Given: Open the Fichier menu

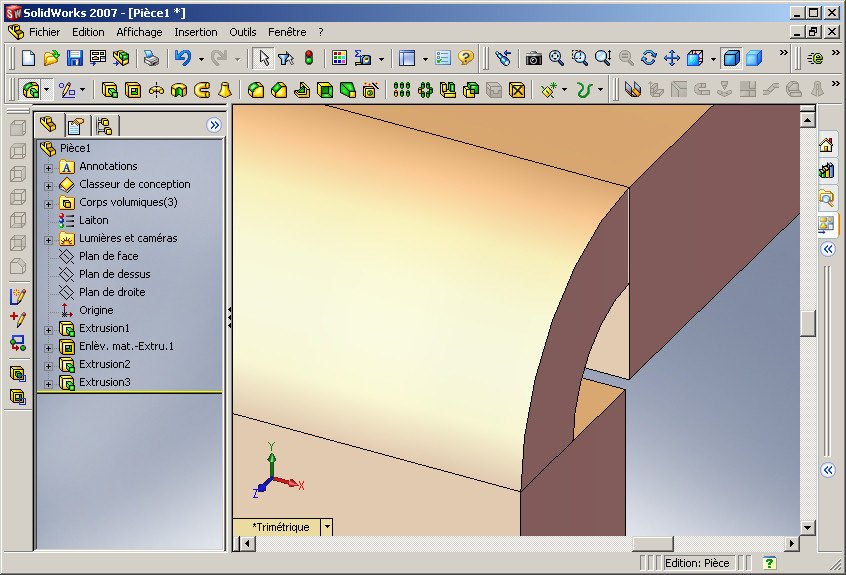Looking at the screenshot, I should point(44,32).
